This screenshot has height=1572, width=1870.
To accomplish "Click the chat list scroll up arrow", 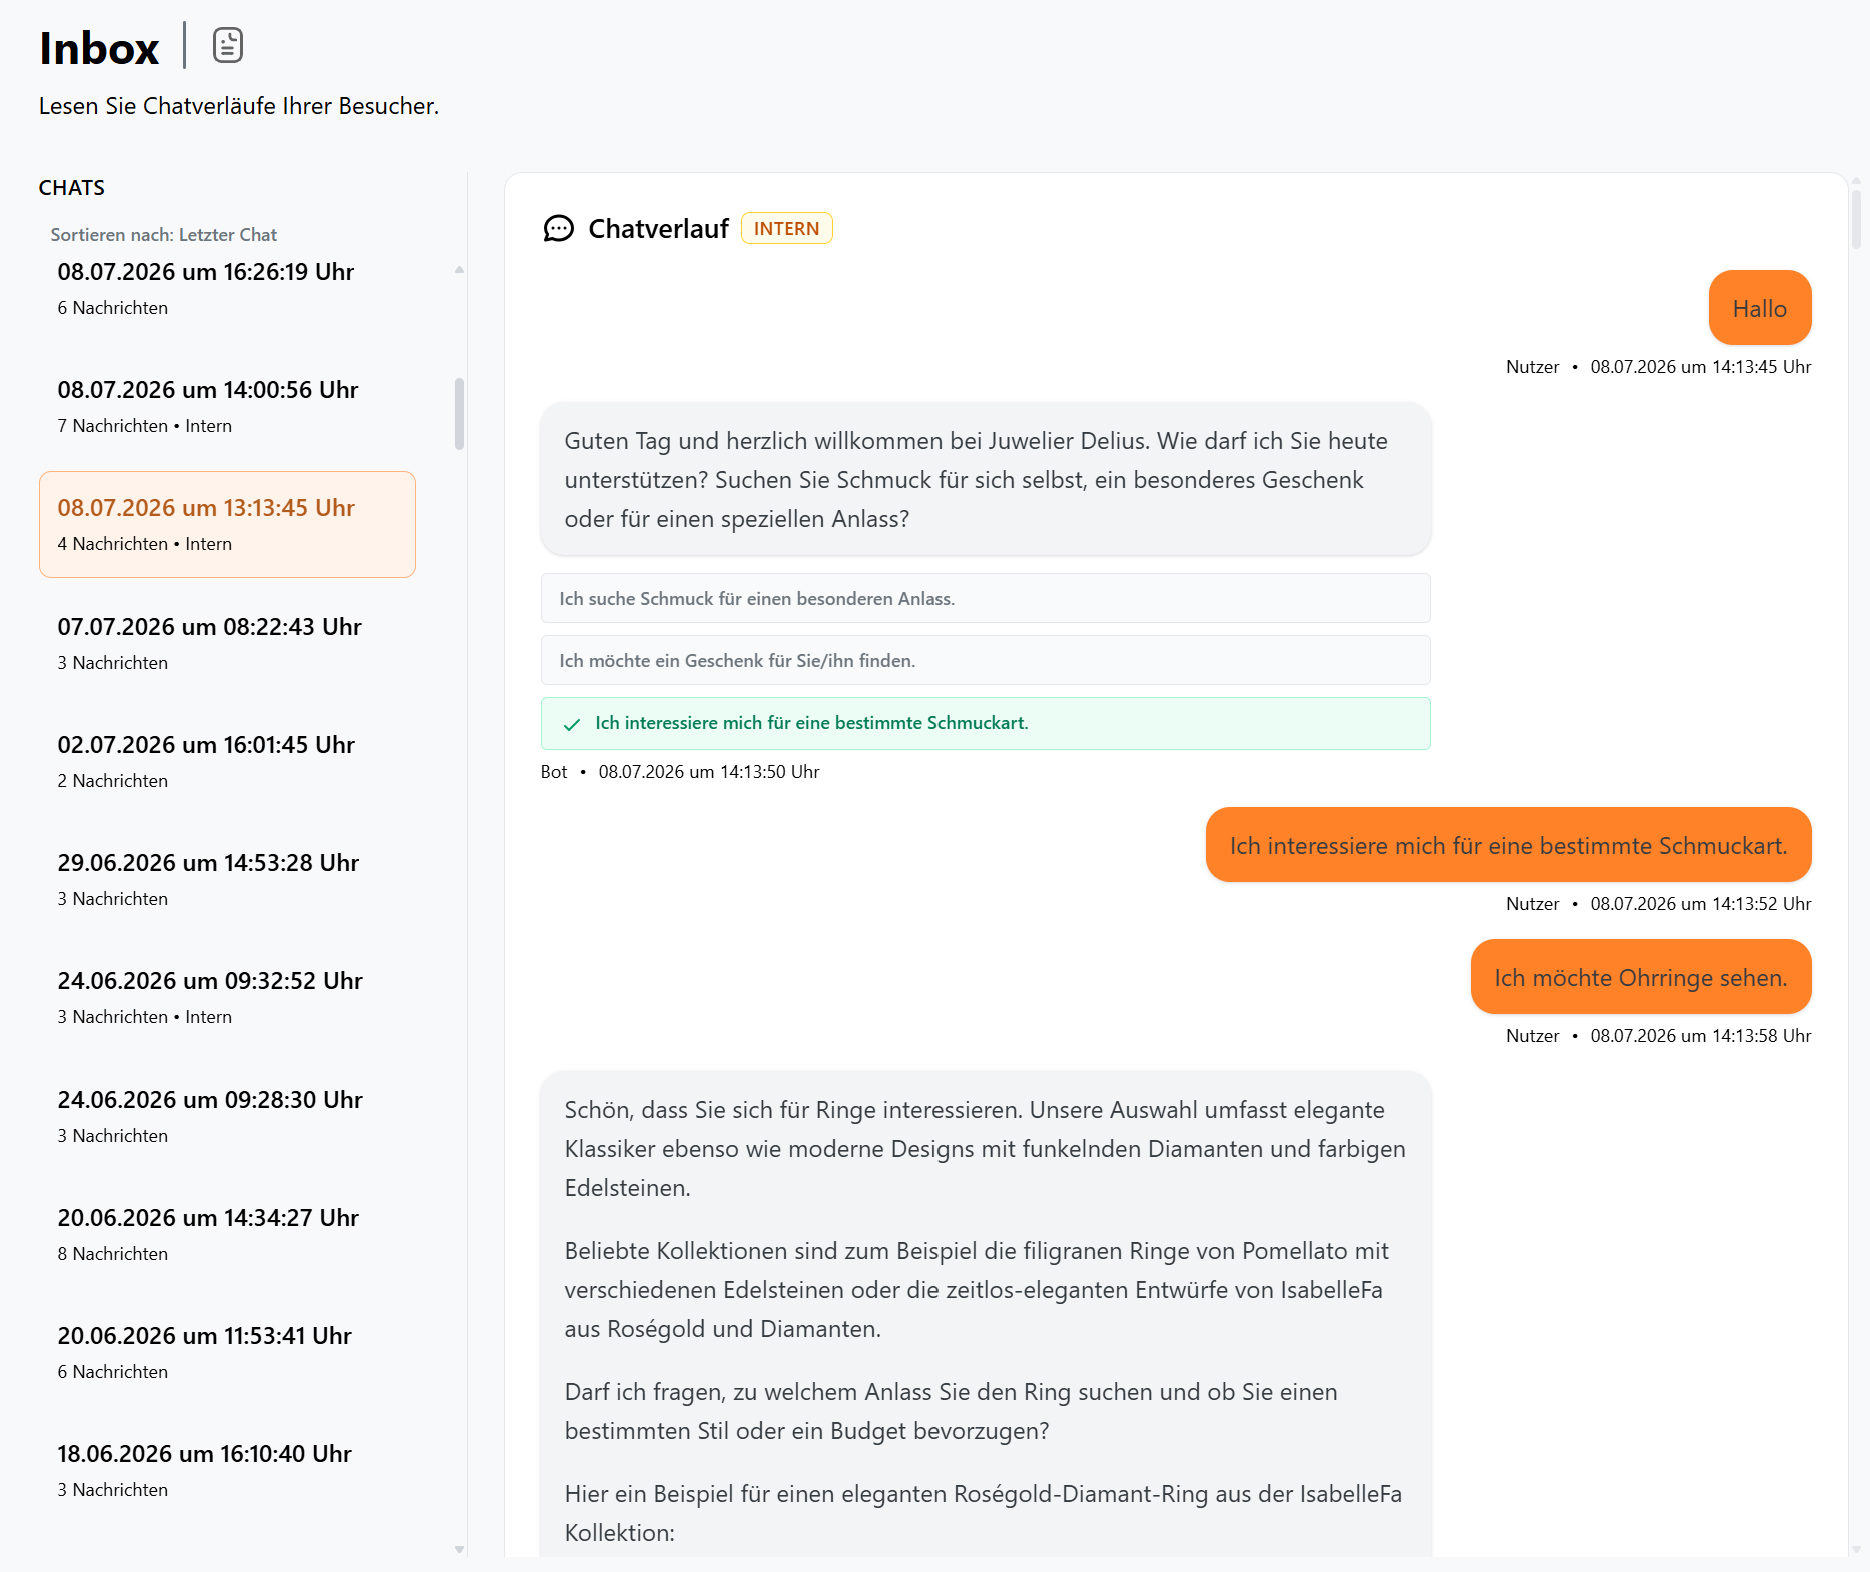I will (x=459, y=270).
